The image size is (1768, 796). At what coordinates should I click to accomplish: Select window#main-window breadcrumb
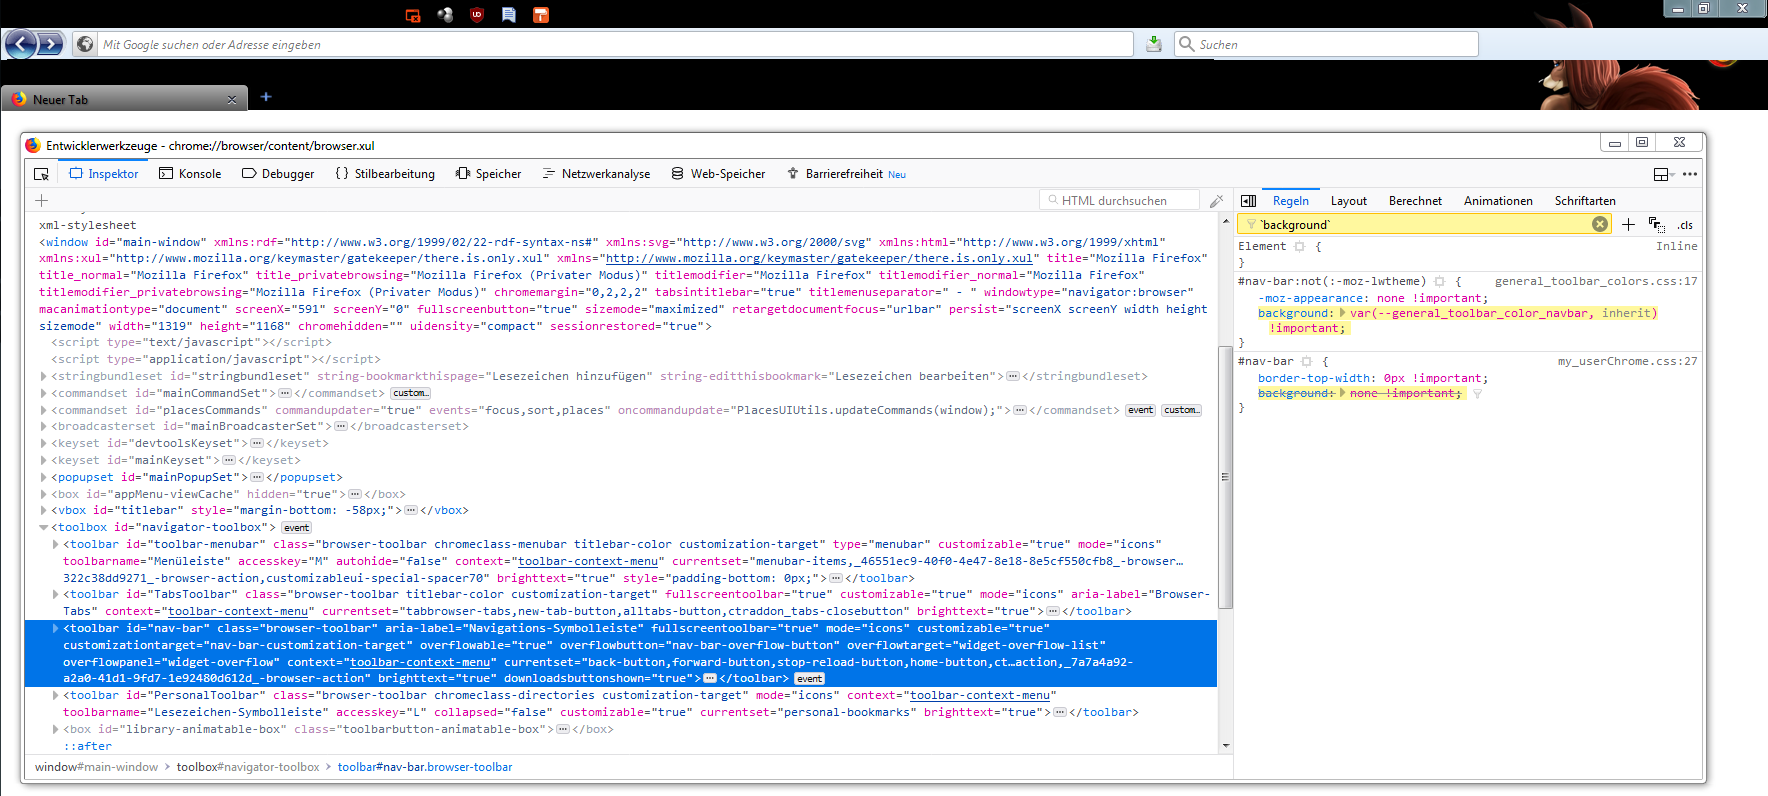pyautogui.click(x=96, y=767)
